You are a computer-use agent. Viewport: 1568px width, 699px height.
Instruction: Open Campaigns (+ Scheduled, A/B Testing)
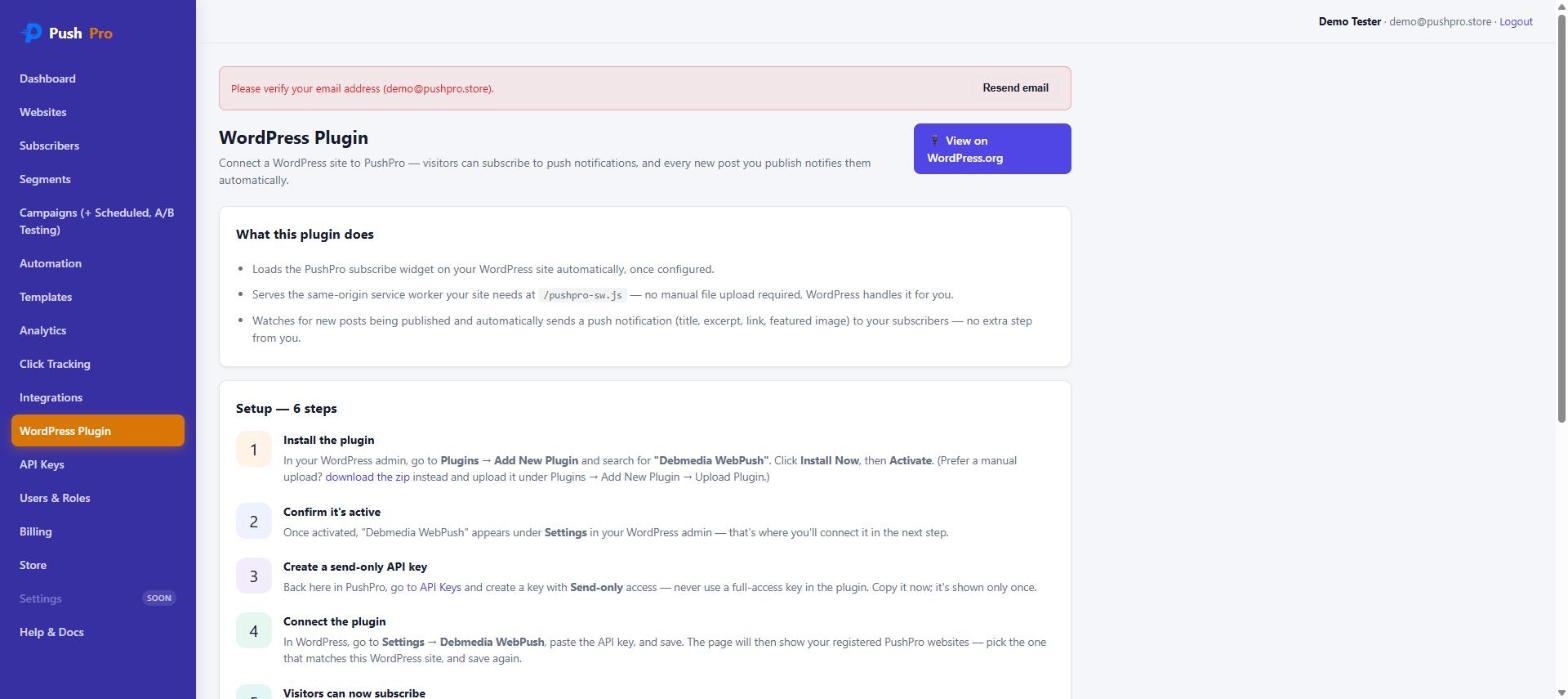97,221
